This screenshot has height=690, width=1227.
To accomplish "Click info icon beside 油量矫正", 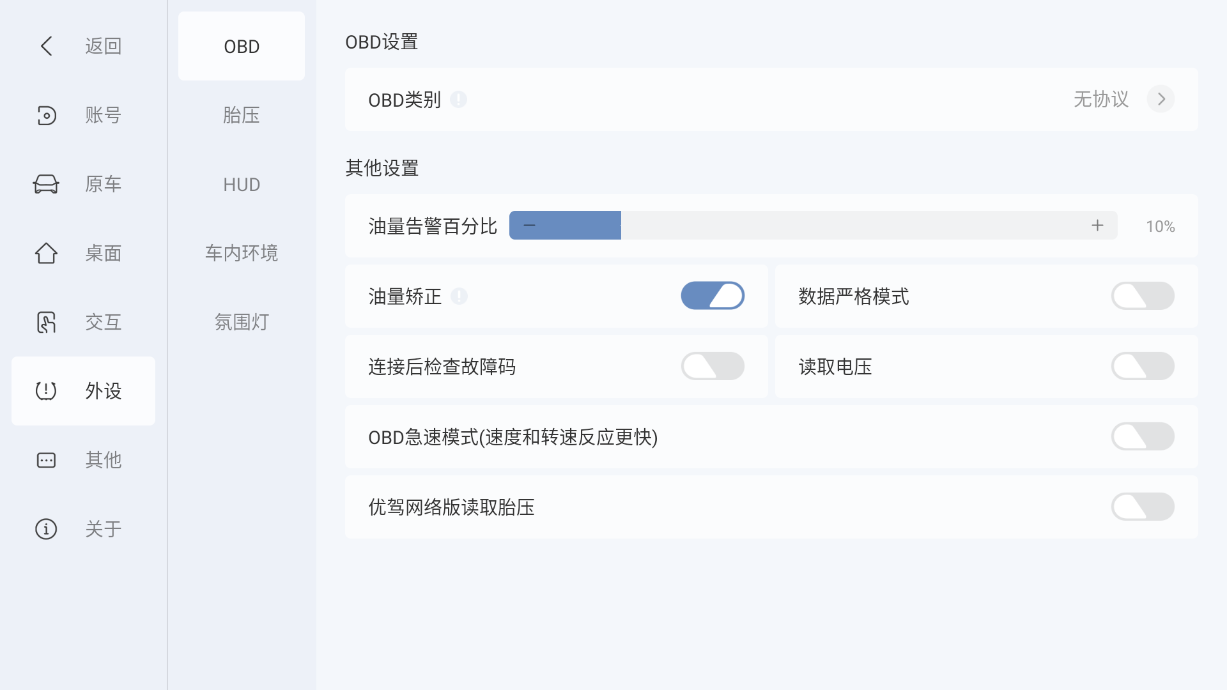I will point(458,296).
